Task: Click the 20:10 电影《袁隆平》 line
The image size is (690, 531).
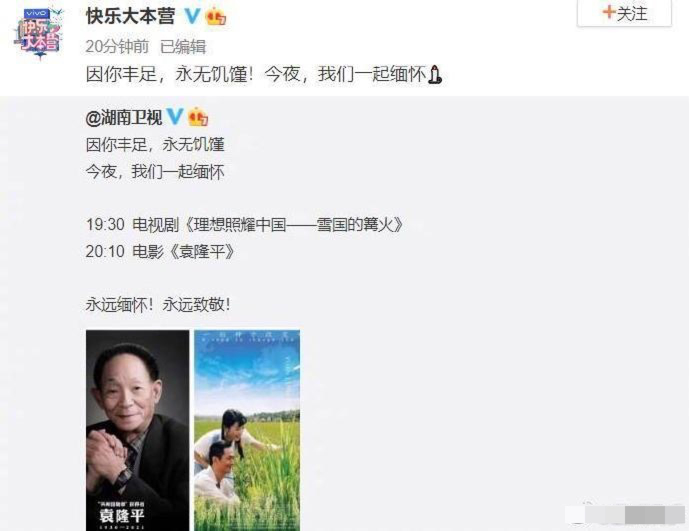Action: pos(160,252)
